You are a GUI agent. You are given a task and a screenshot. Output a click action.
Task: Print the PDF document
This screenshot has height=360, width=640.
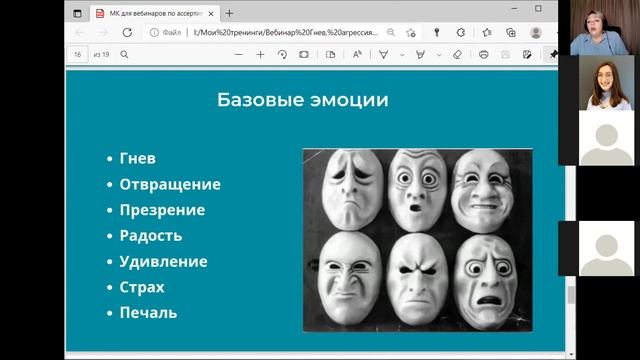point(484,54)
